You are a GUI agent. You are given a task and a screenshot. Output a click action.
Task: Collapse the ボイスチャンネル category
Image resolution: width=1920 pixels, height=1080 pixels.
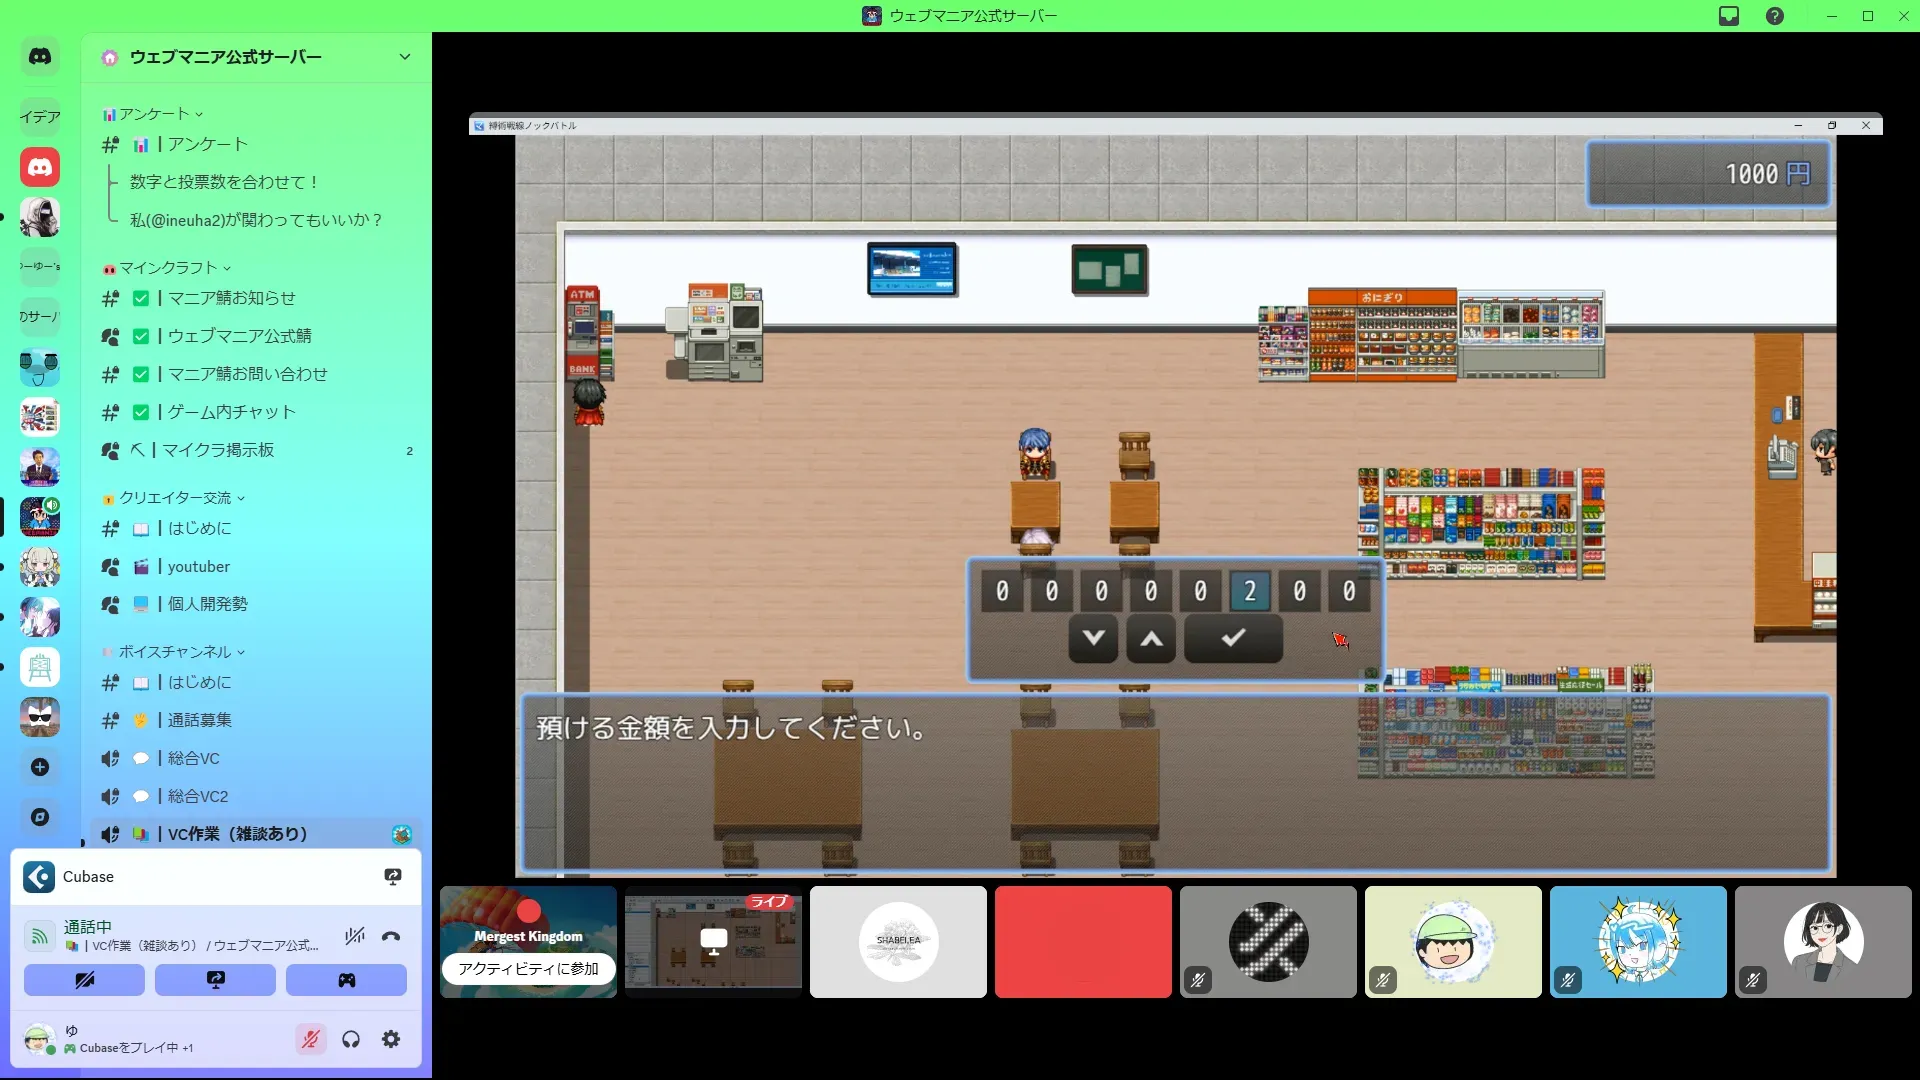coord(175,652)
